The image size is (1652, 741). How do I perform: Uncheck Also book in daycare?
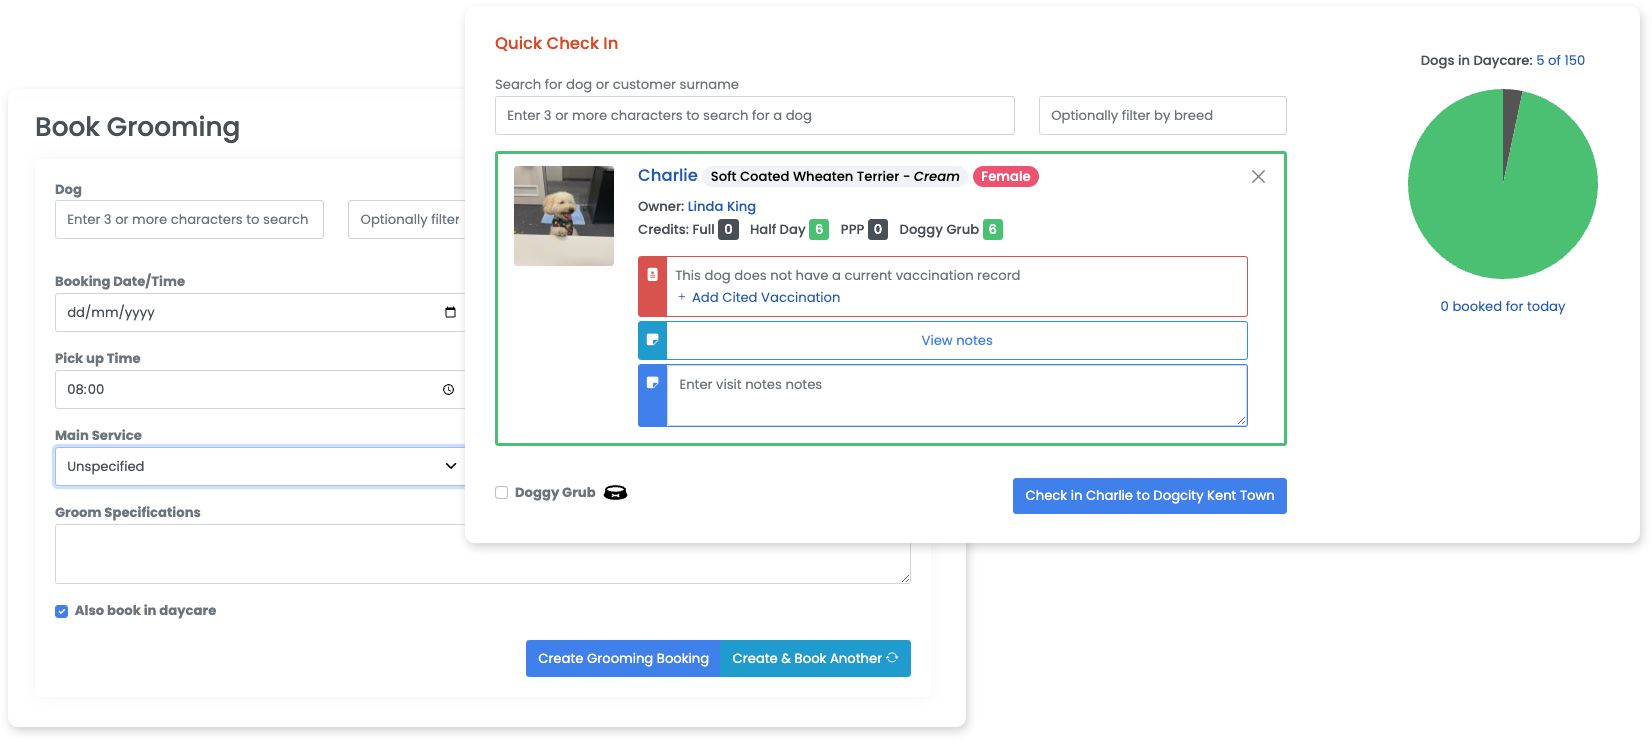(62, 611)
